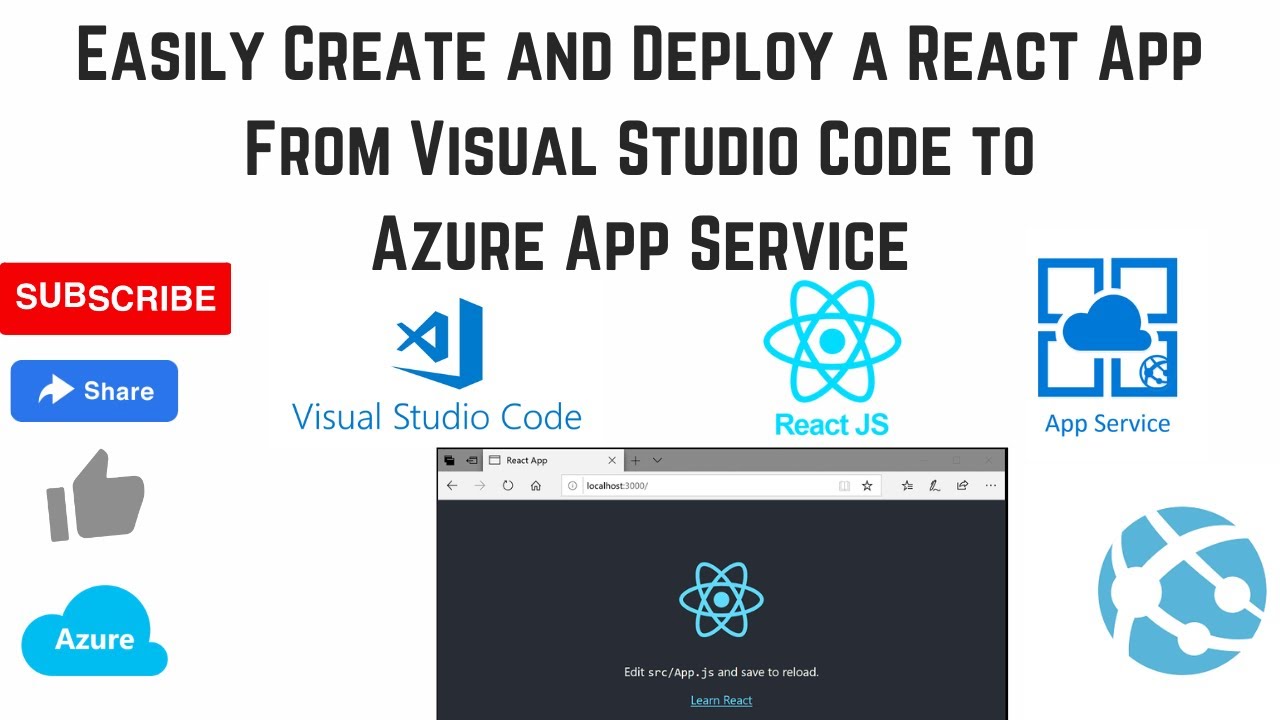Refresh the localhost page
1280x720 pixels.
tap(508, 485)
